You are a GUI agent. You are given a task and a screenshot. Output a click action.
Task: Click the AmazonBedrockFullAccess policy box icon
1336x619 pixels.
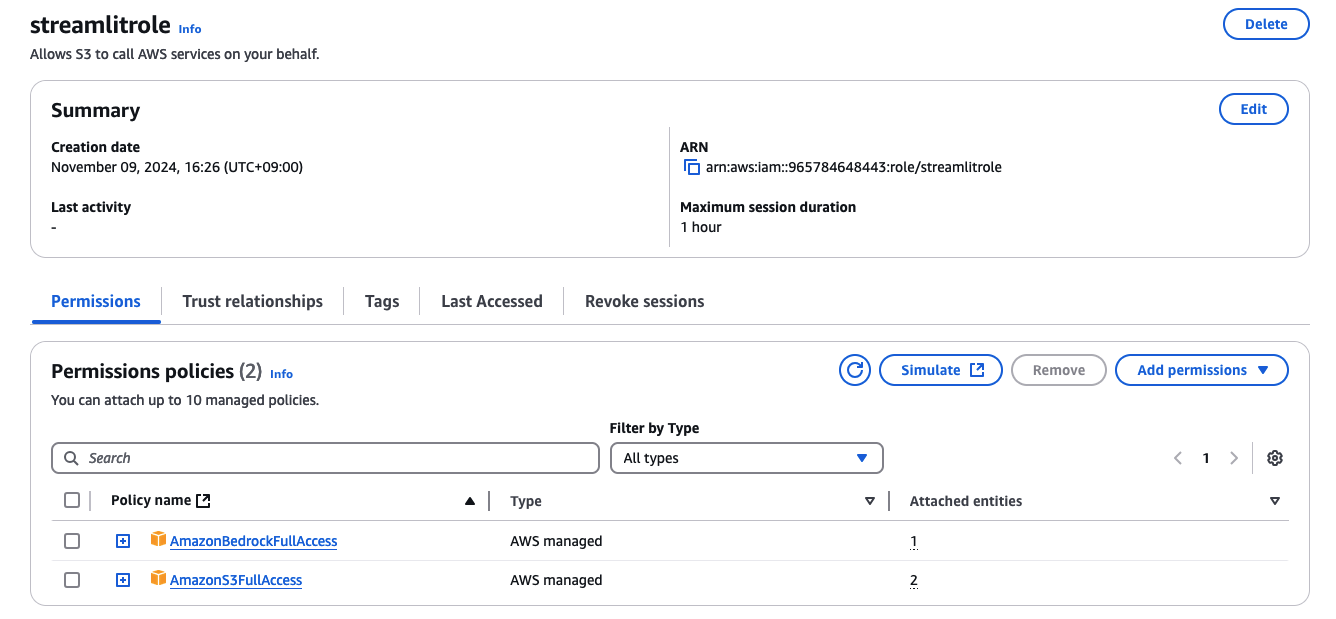pyautogui.click(x=158, y=540)
